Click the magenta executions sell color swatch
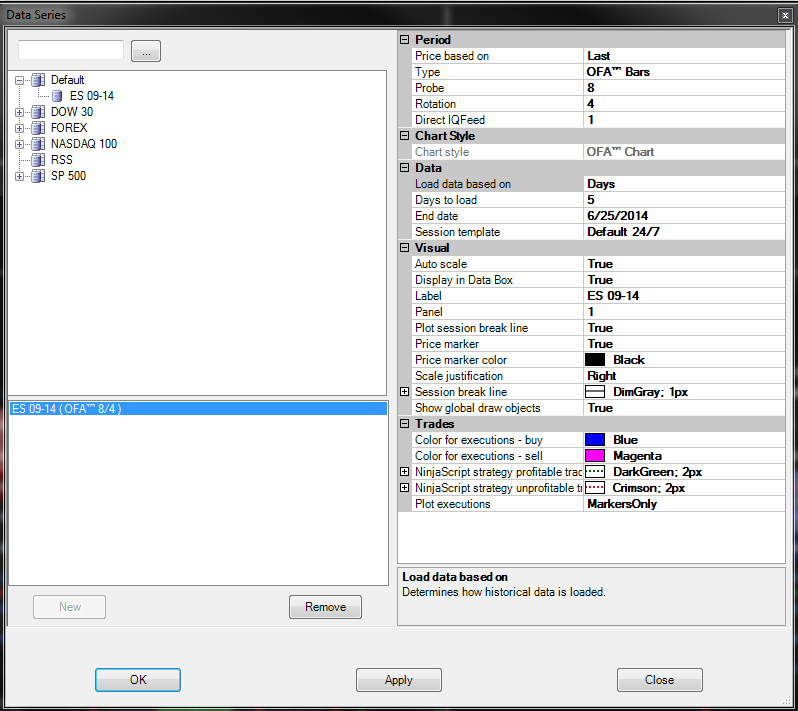Screen dimensions: 798x711 (x=595, y=456)
